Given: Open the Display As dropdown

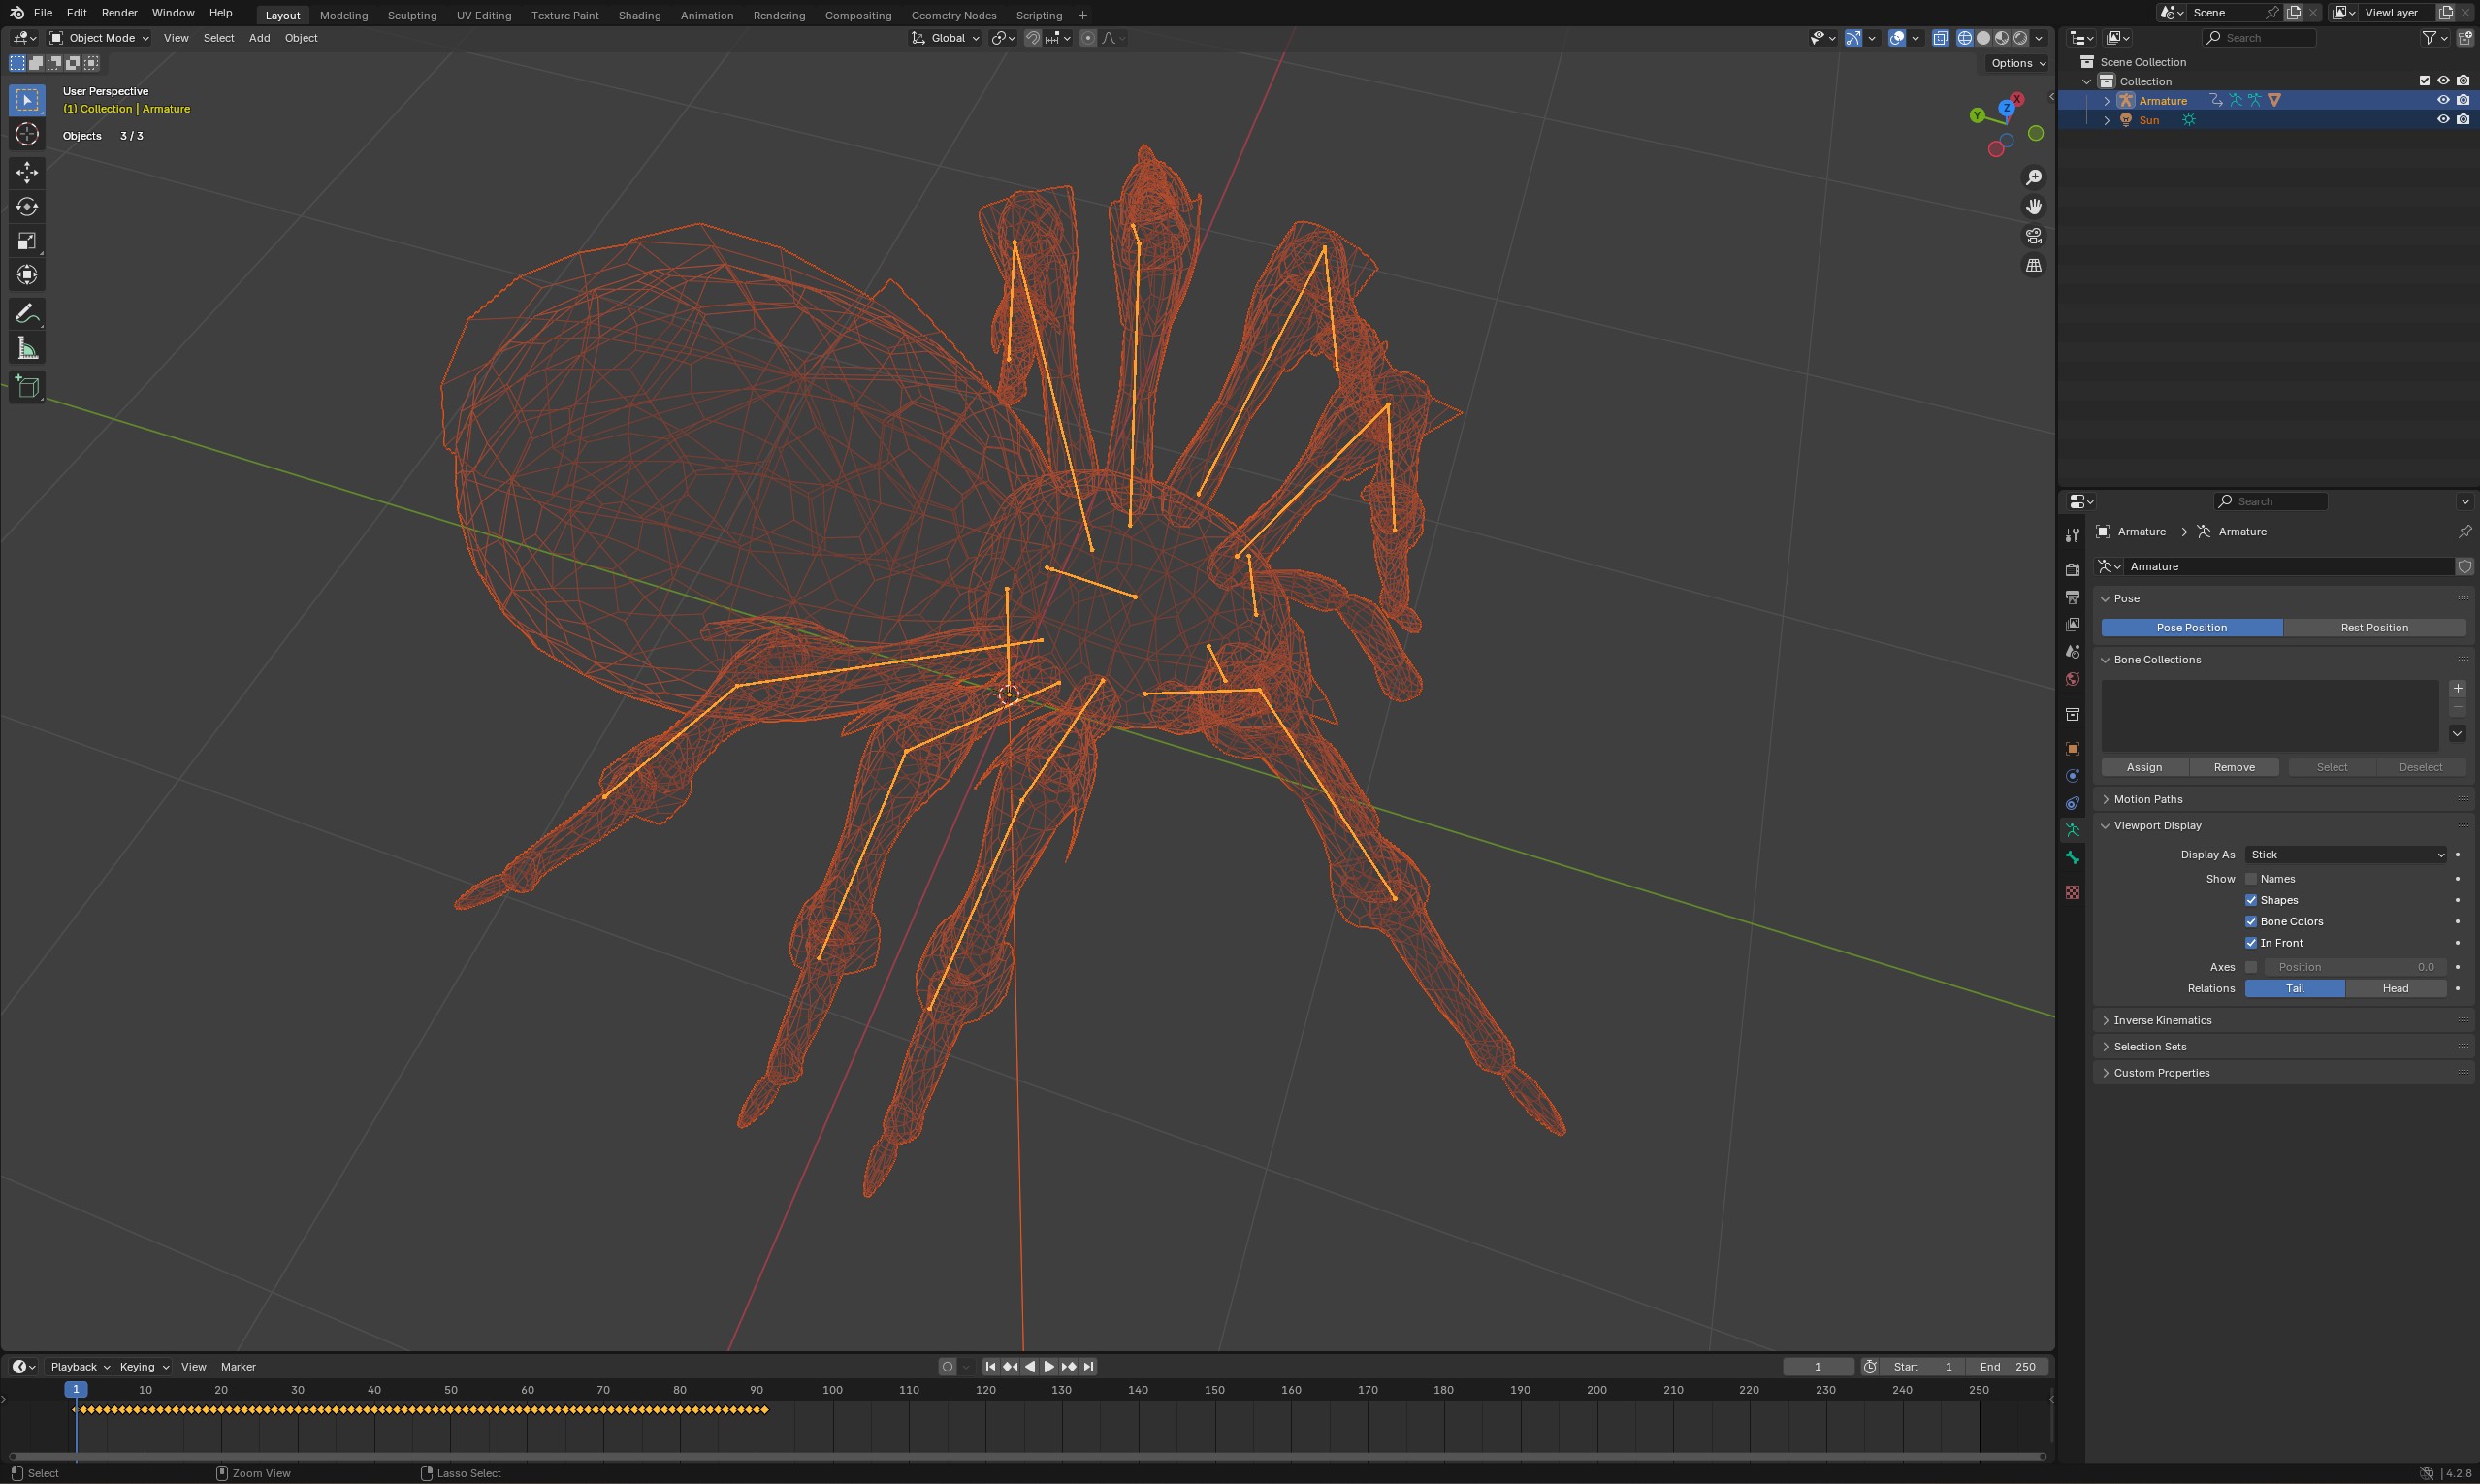Looking at the screenshot, I should click(x=2345, y=855).
